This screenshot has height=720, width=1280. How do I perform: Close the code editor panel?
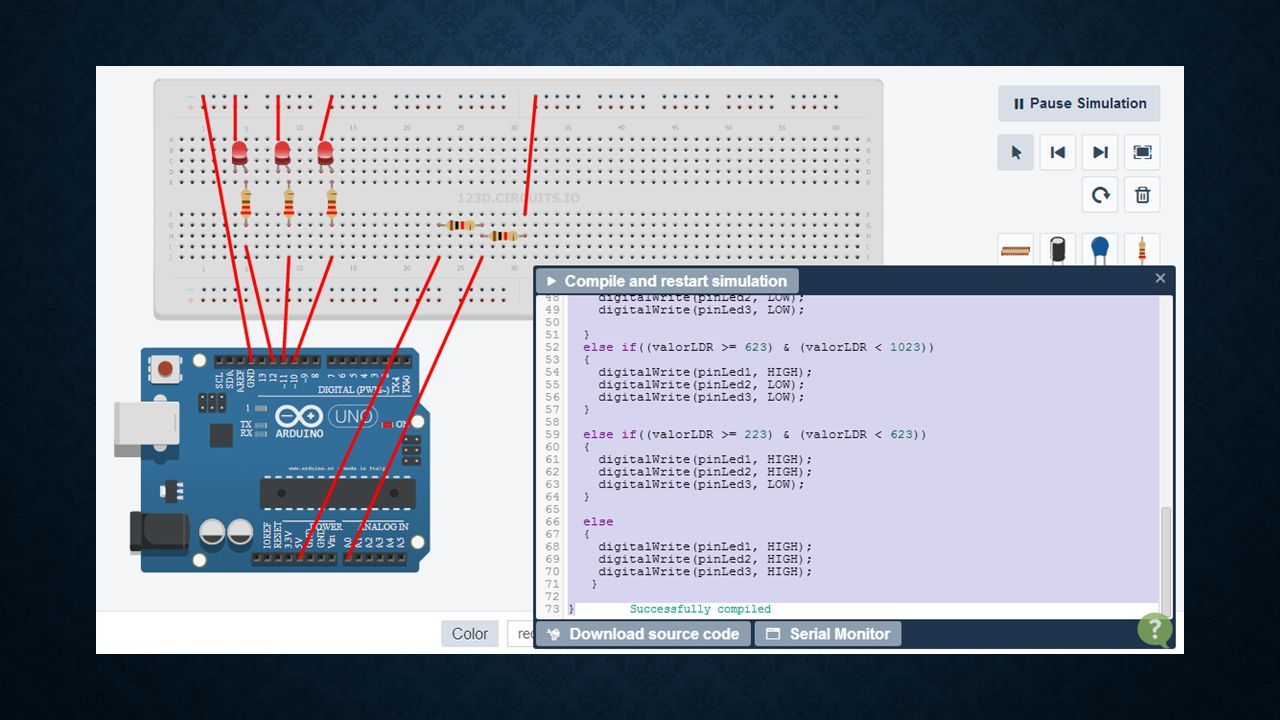coord(1160,278)
